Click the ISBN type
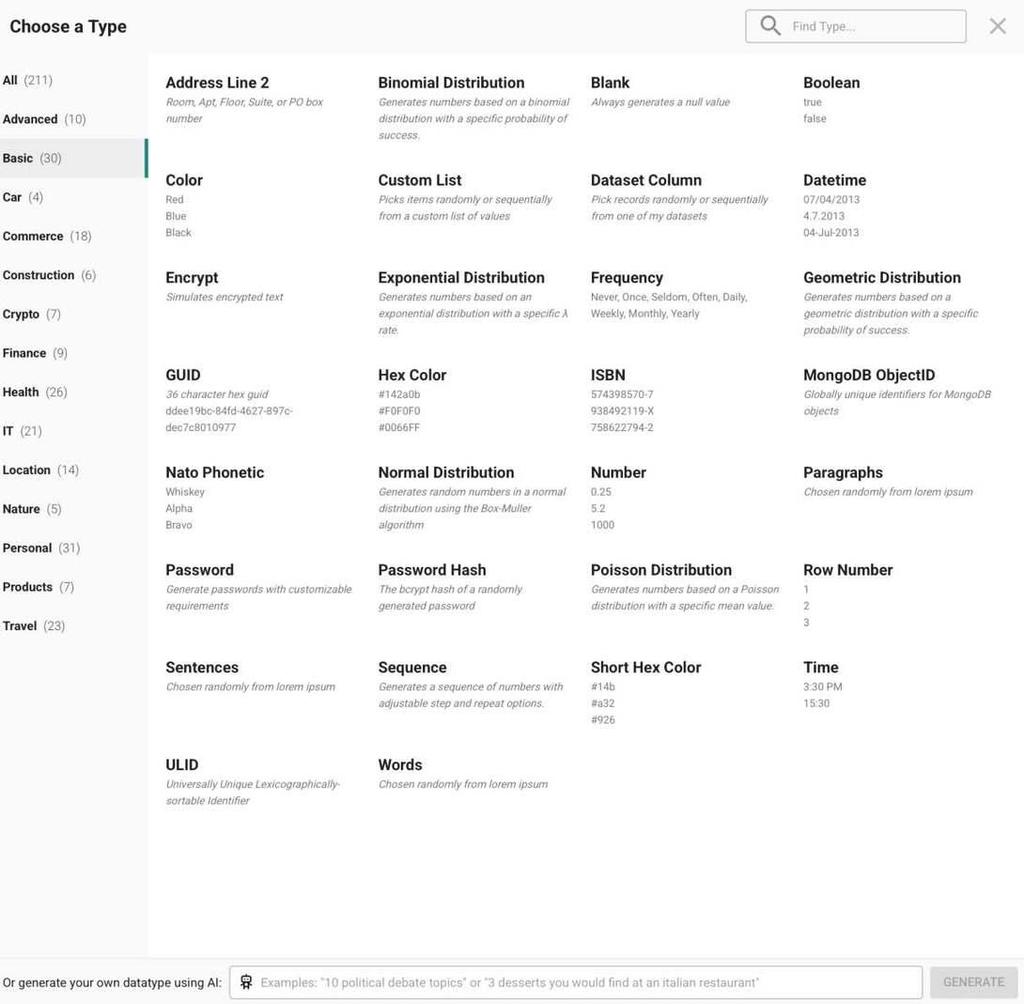This screenshot has width=1024, height=1004. click(x=608, y=375)
